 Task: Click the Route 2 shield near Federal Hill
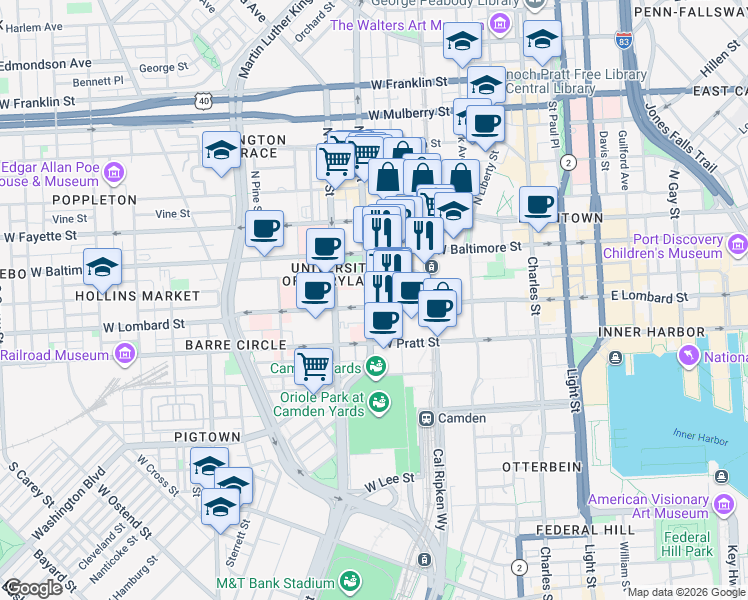click(x=519, y=568)
